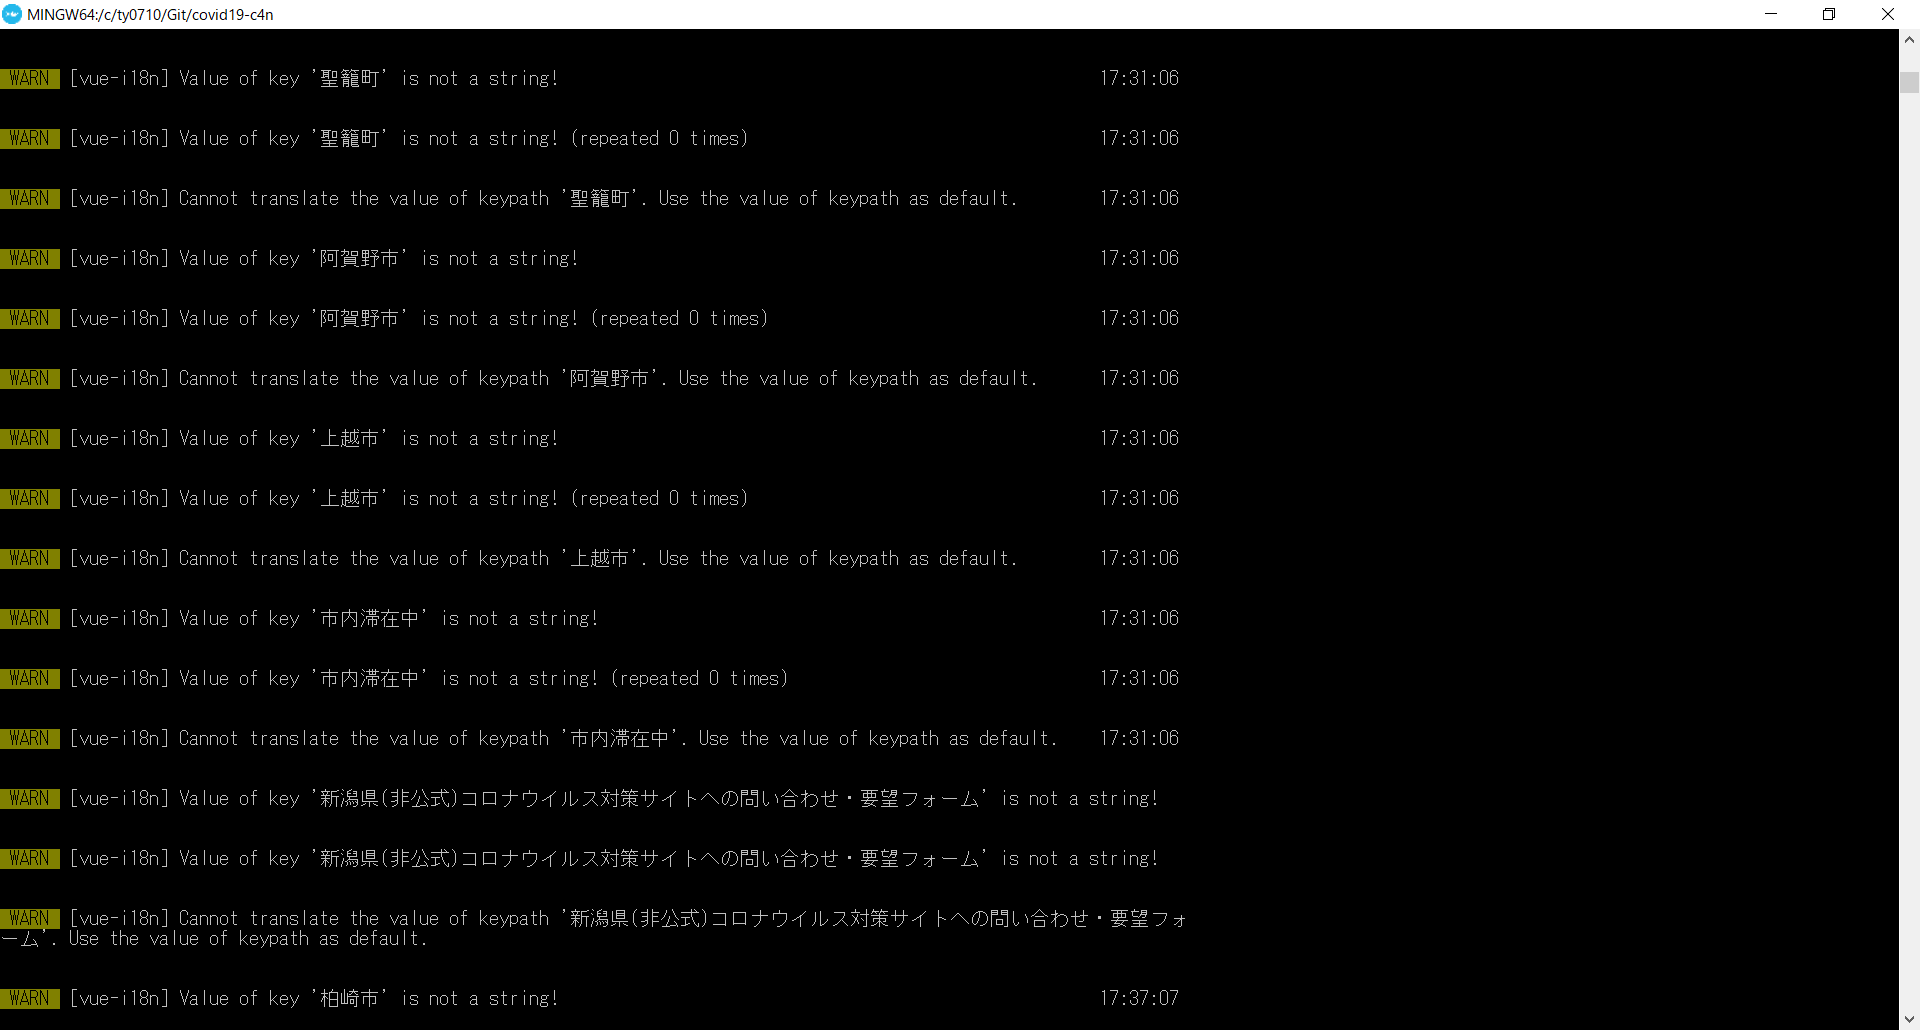Click 'Cannot translate' line for keypath '阿賀野市'
Viewport: 1920px width, 1030px height.
pos(553,378)
